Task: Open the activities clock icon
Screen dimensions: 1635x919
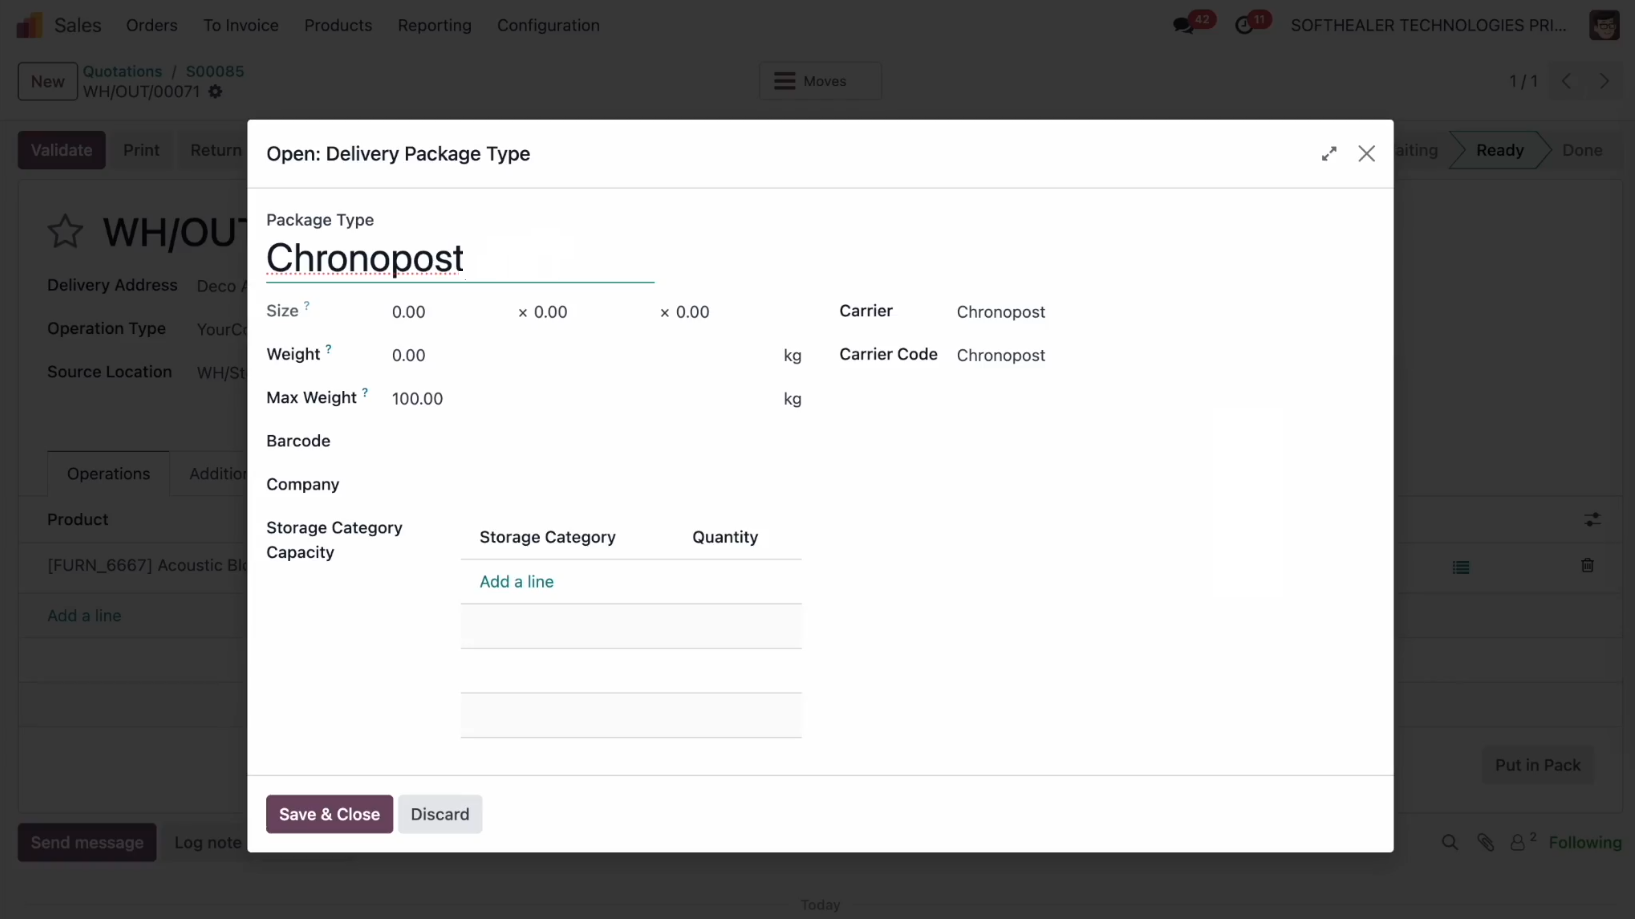Action: click(1244, 25)
